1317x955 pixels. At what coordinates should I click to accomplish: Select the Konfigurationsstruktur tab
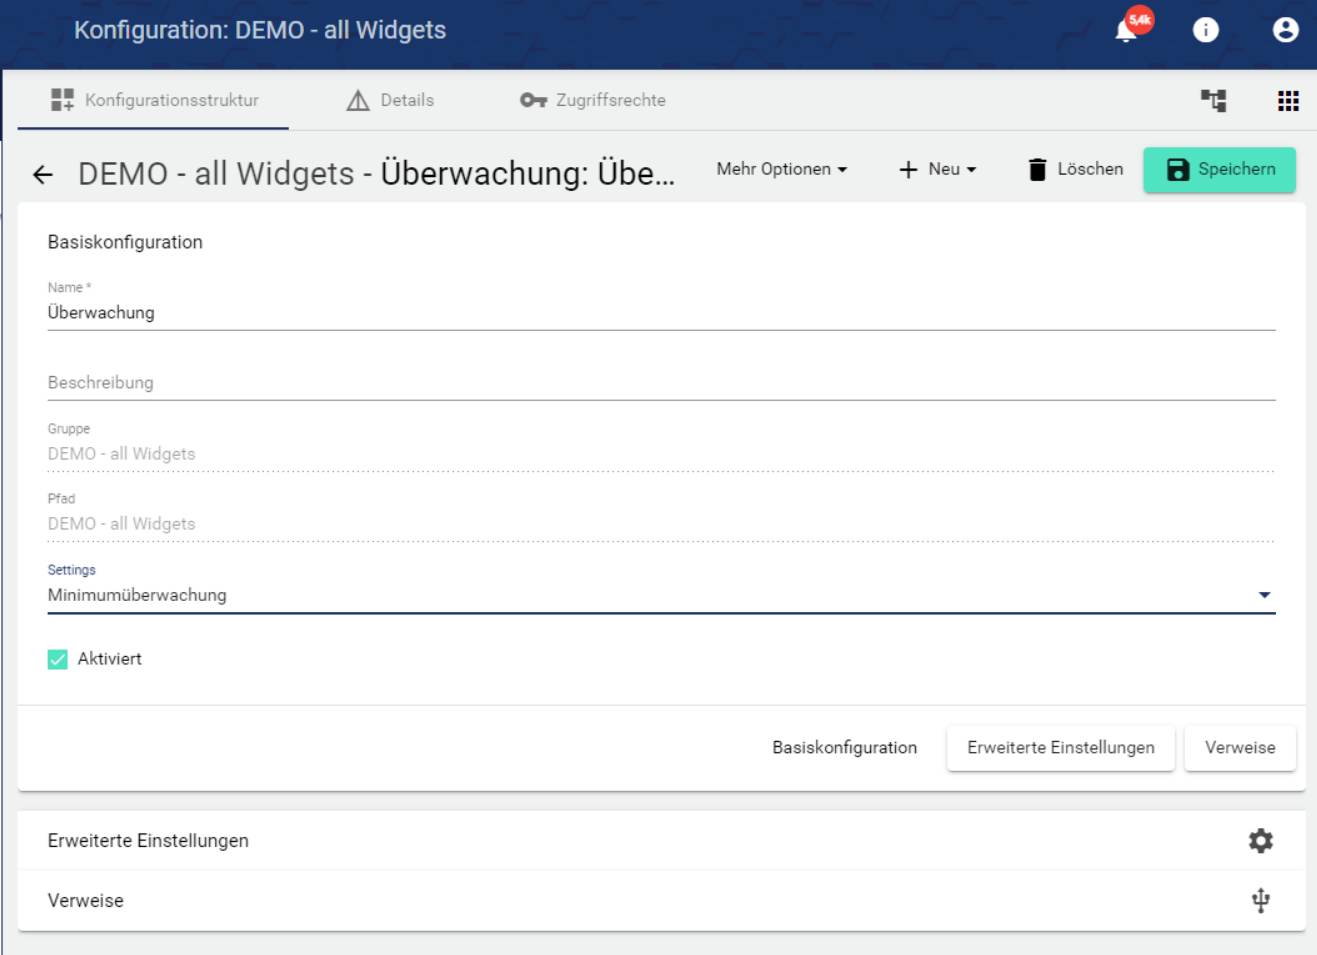pyautogui.click(x=154, y=100)
